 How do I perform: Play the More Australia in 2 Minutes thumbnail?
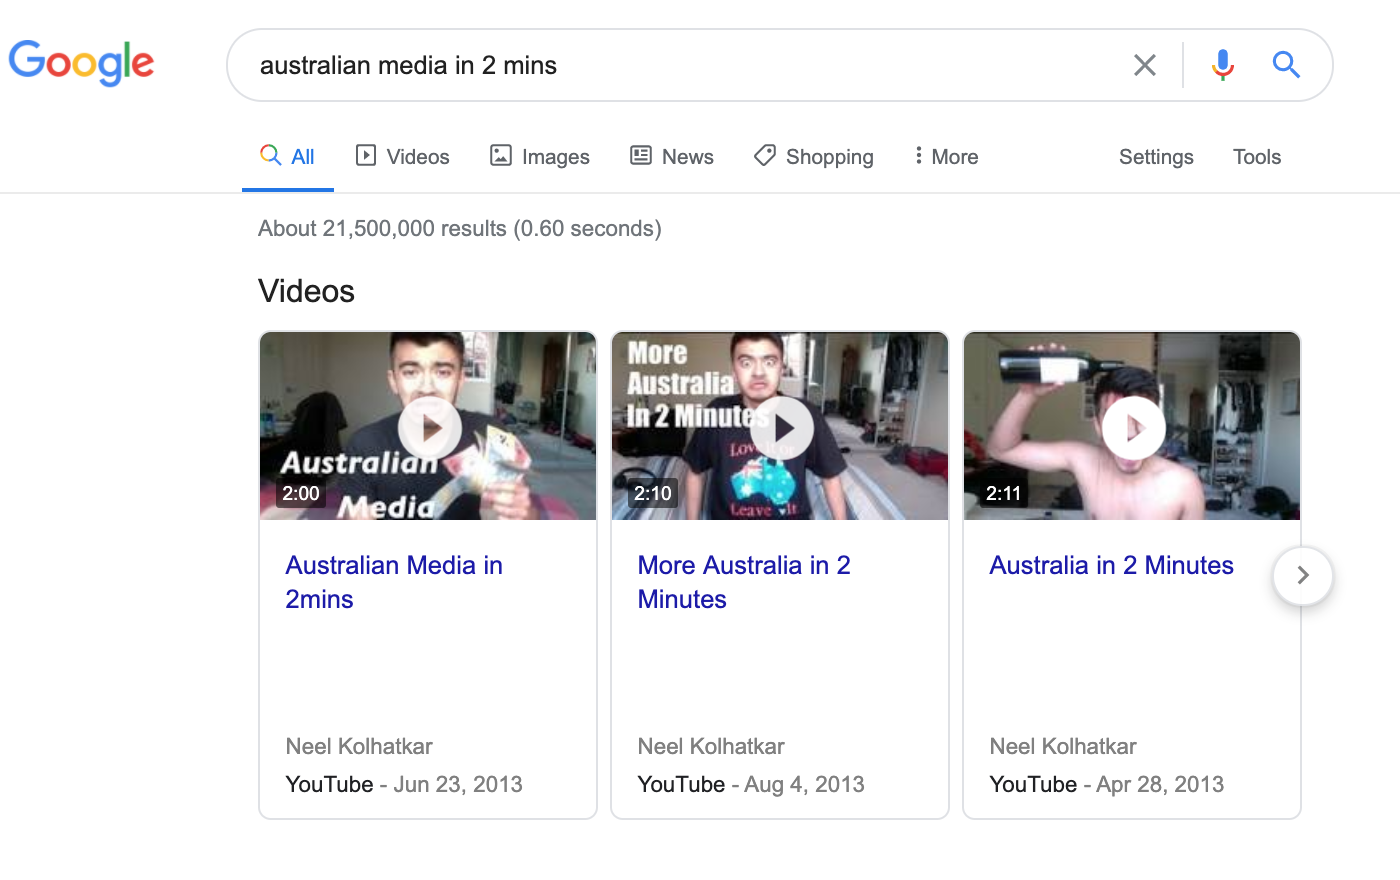click(x=781, y=427)
